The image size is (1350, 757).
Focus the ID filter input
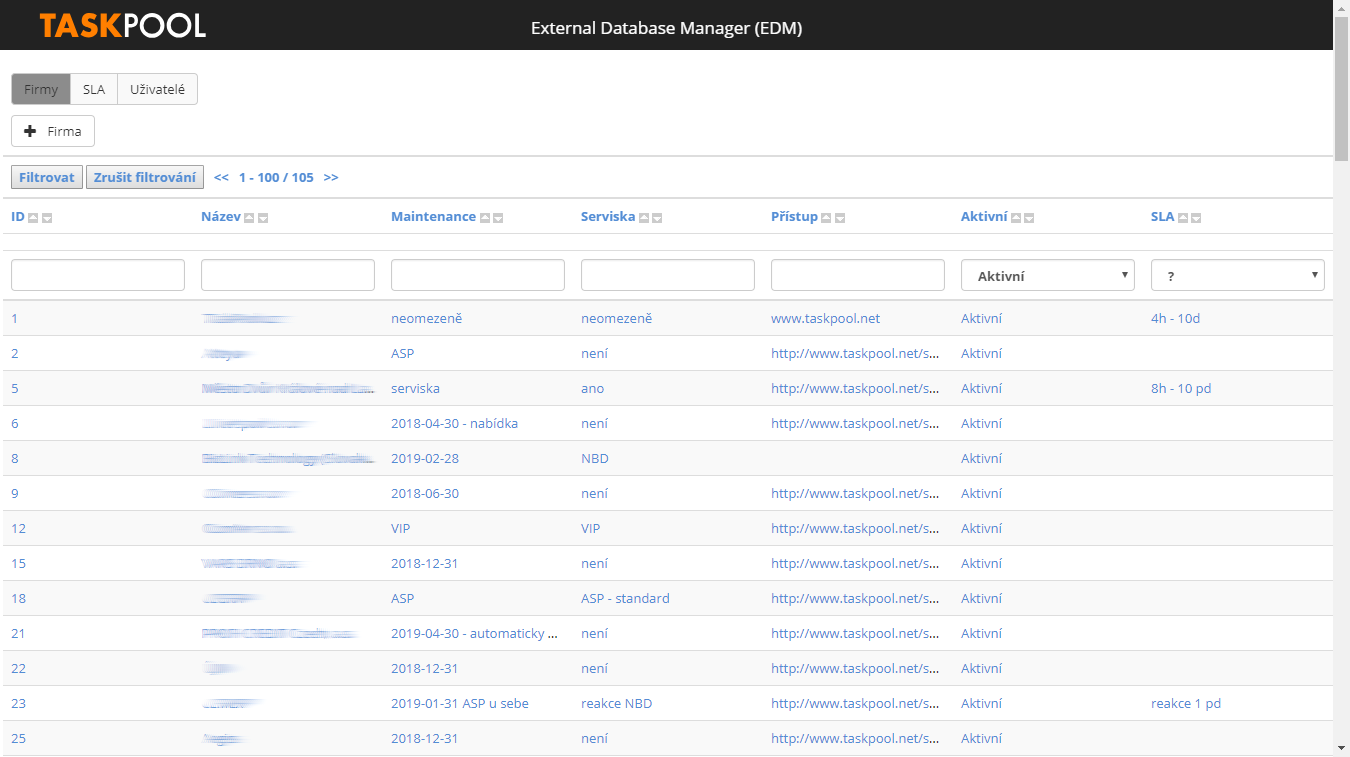click(98, 275)
